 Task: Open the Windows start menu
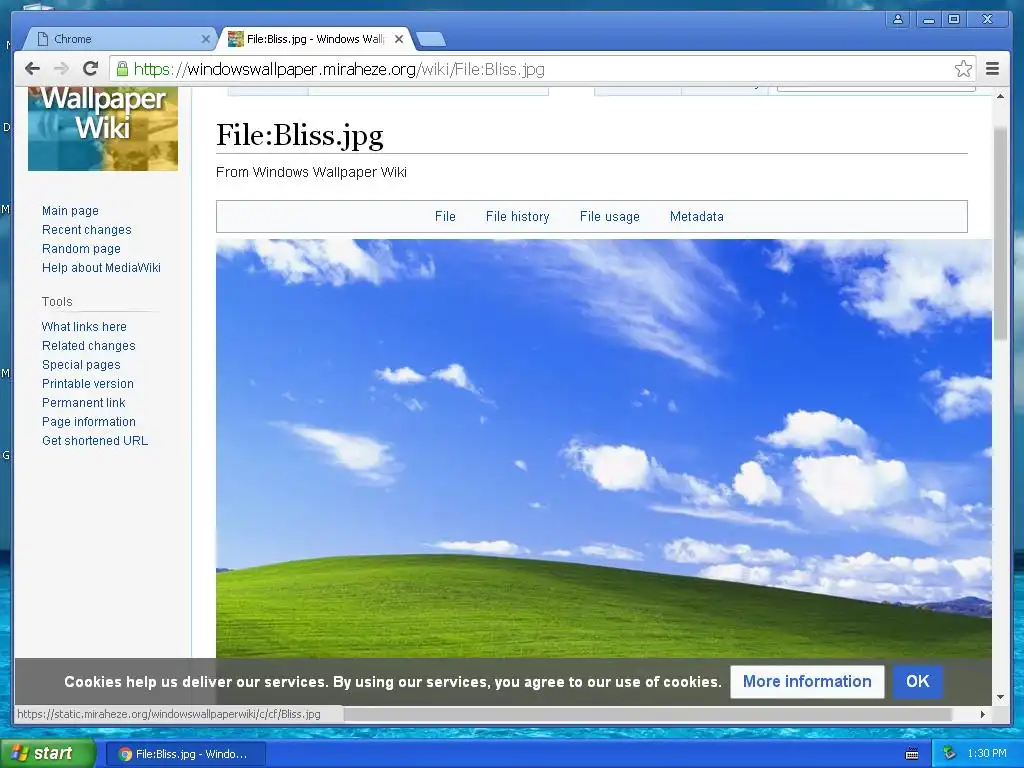(x=48, y=754)
